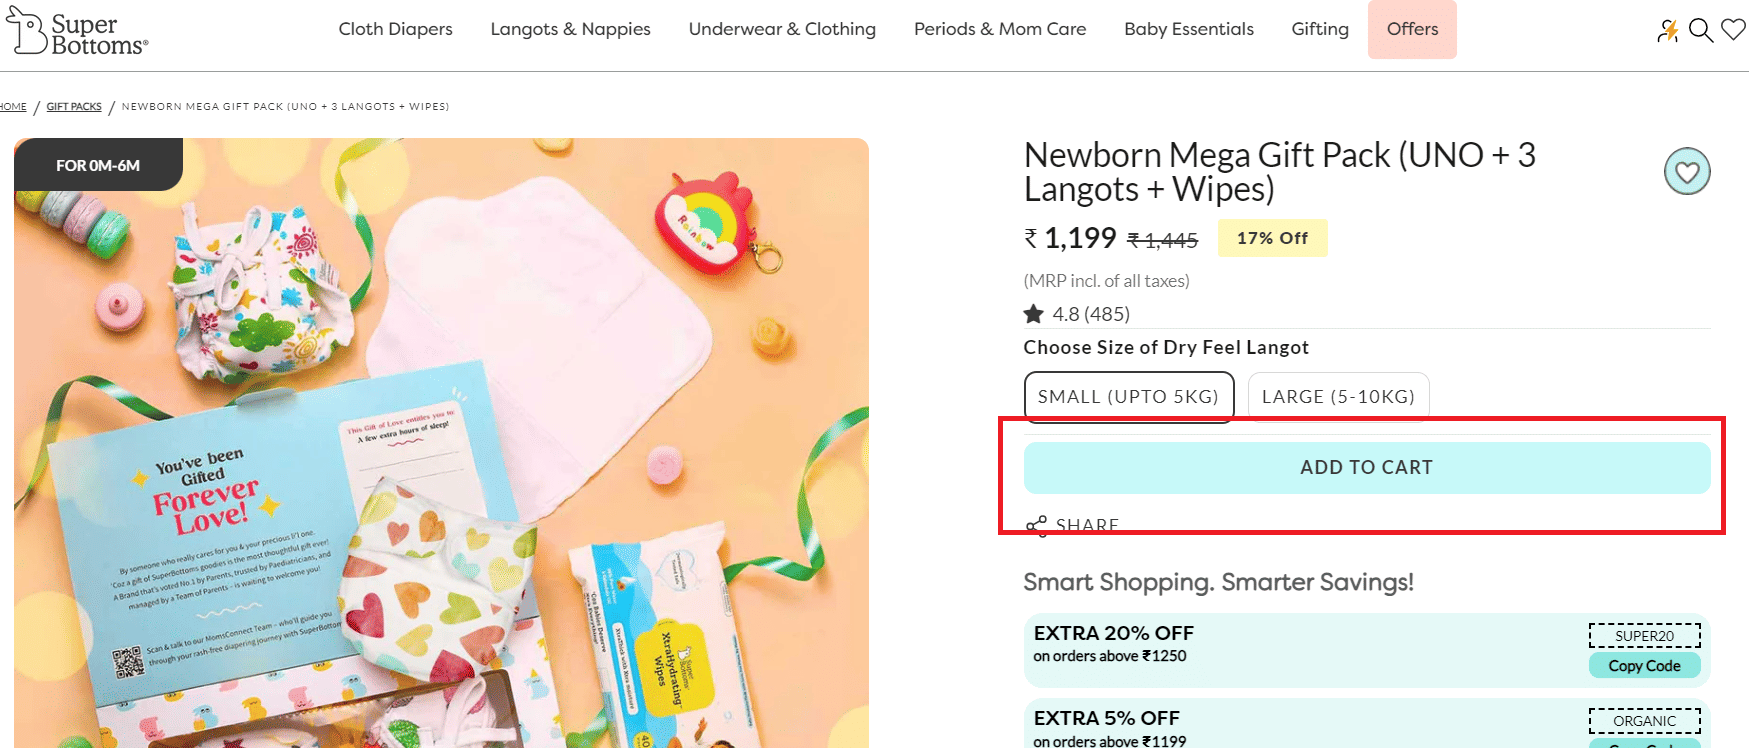Select LARGE (5-10KG) size option

coord(1338,397)
